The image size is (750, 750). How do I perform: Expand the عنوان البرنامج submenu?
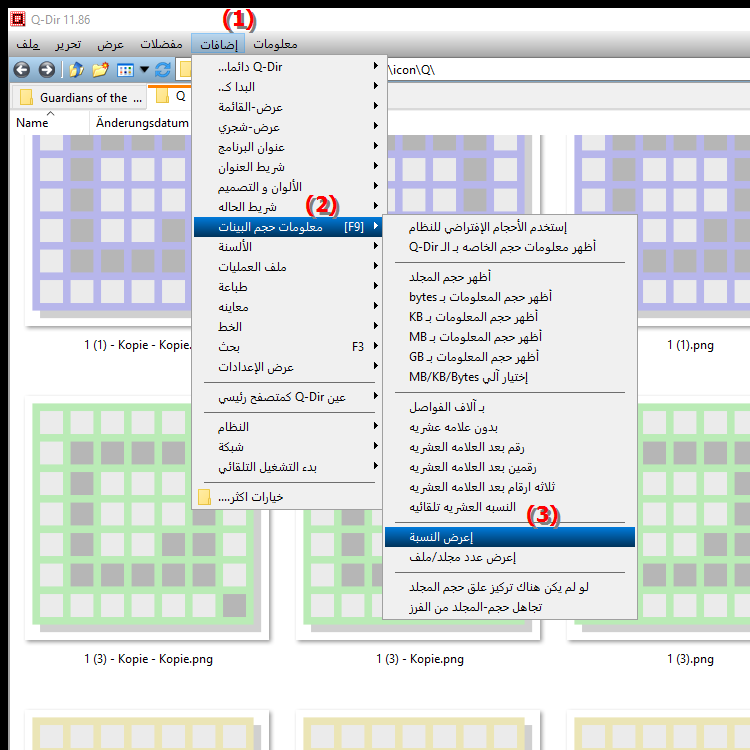click(287, 147)
